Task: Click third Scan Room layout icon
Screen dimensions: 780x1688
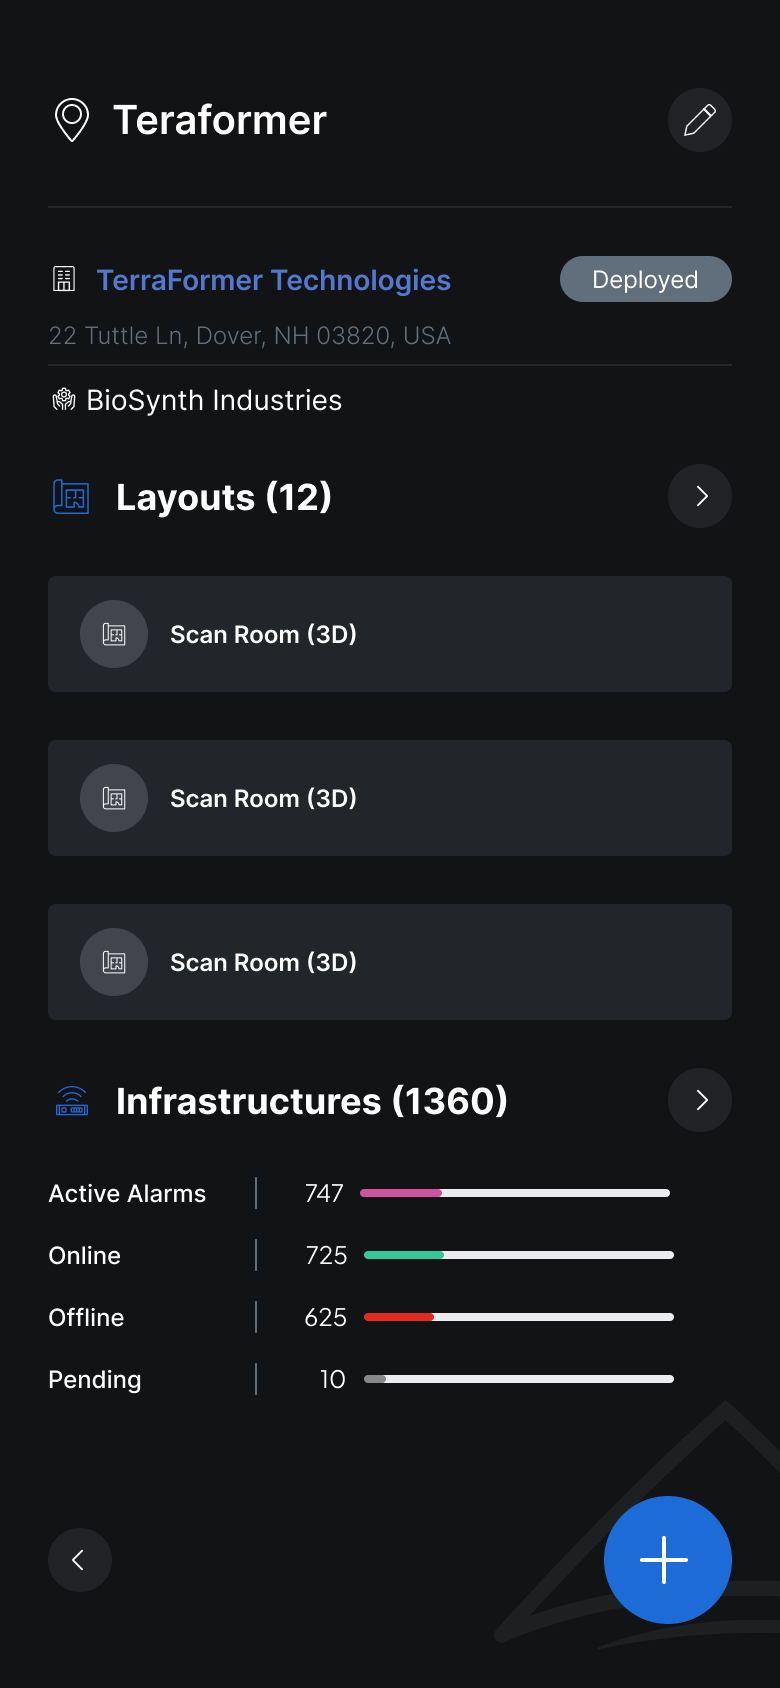Action: coord(114,962)
